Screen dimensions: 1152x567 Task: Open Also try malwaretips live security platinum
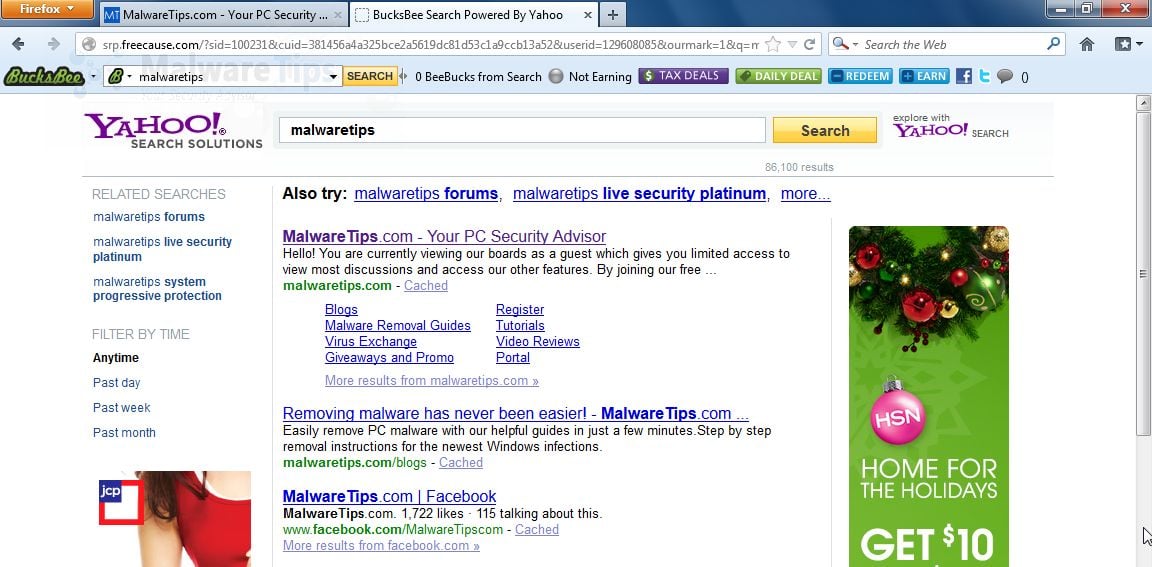(639, 194)
